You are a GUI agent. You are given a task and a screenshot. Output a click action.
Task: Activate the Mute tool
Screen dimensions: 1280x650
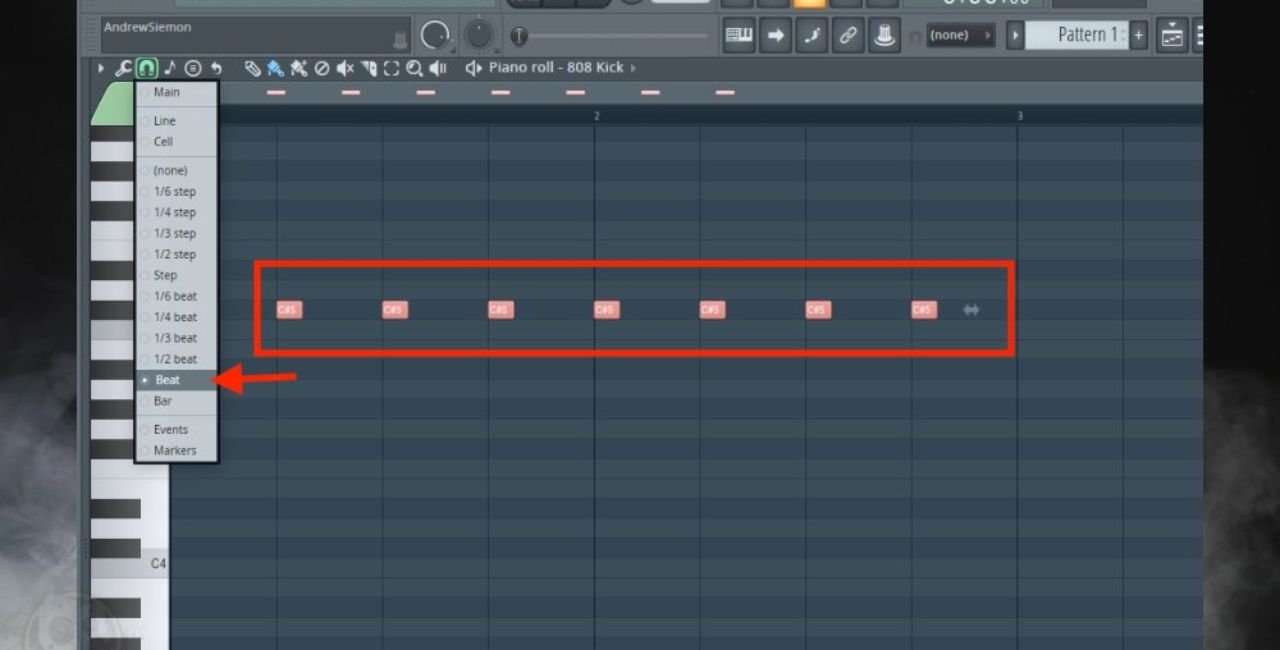point(344,68)
